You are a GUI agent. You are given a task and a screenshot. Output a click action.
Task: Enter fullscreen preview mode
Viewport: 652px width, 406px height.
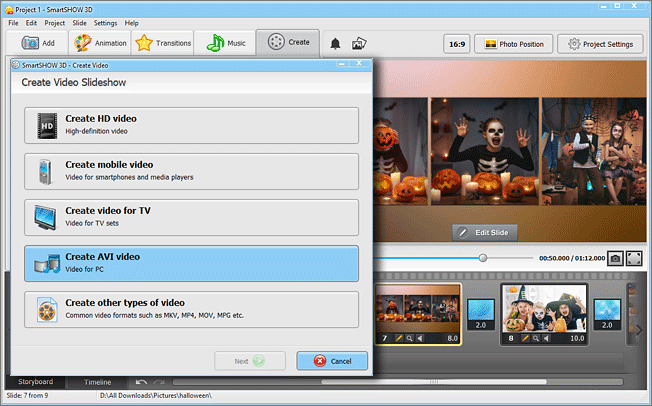click(634, 258)
